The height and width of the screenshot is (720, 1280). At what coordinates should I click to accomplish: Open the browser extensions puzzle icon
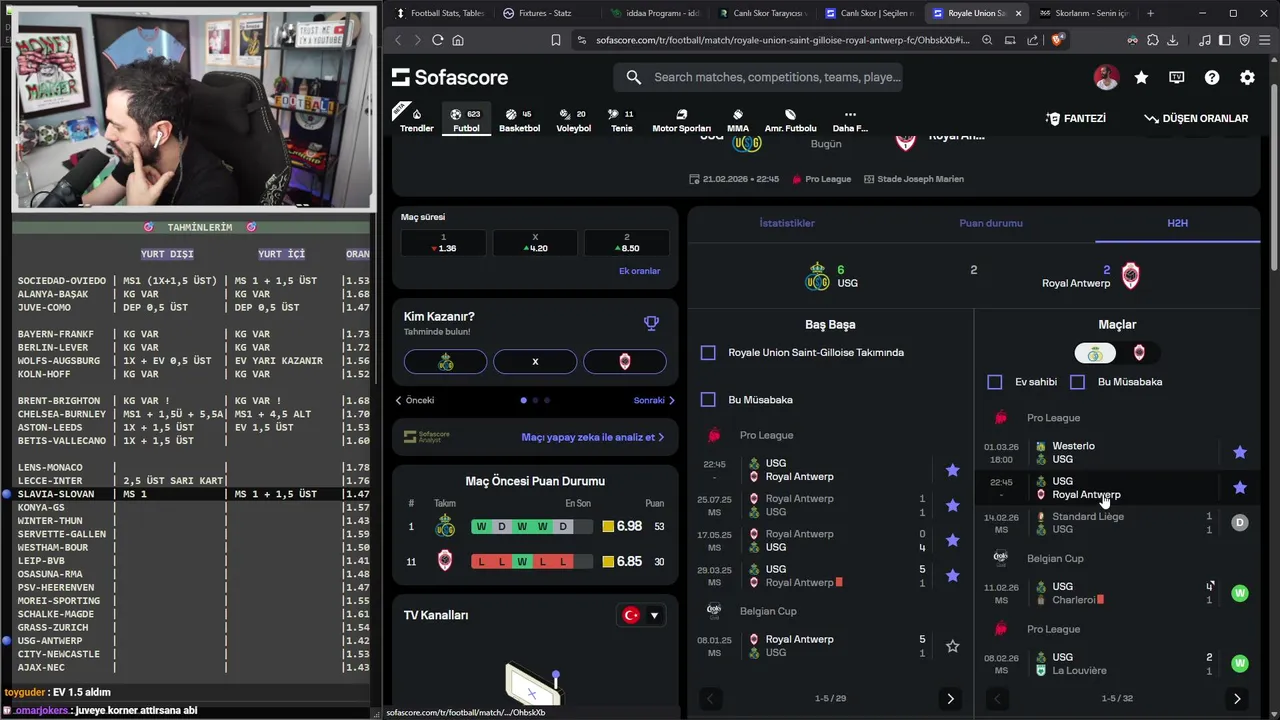pos(1153,40)
